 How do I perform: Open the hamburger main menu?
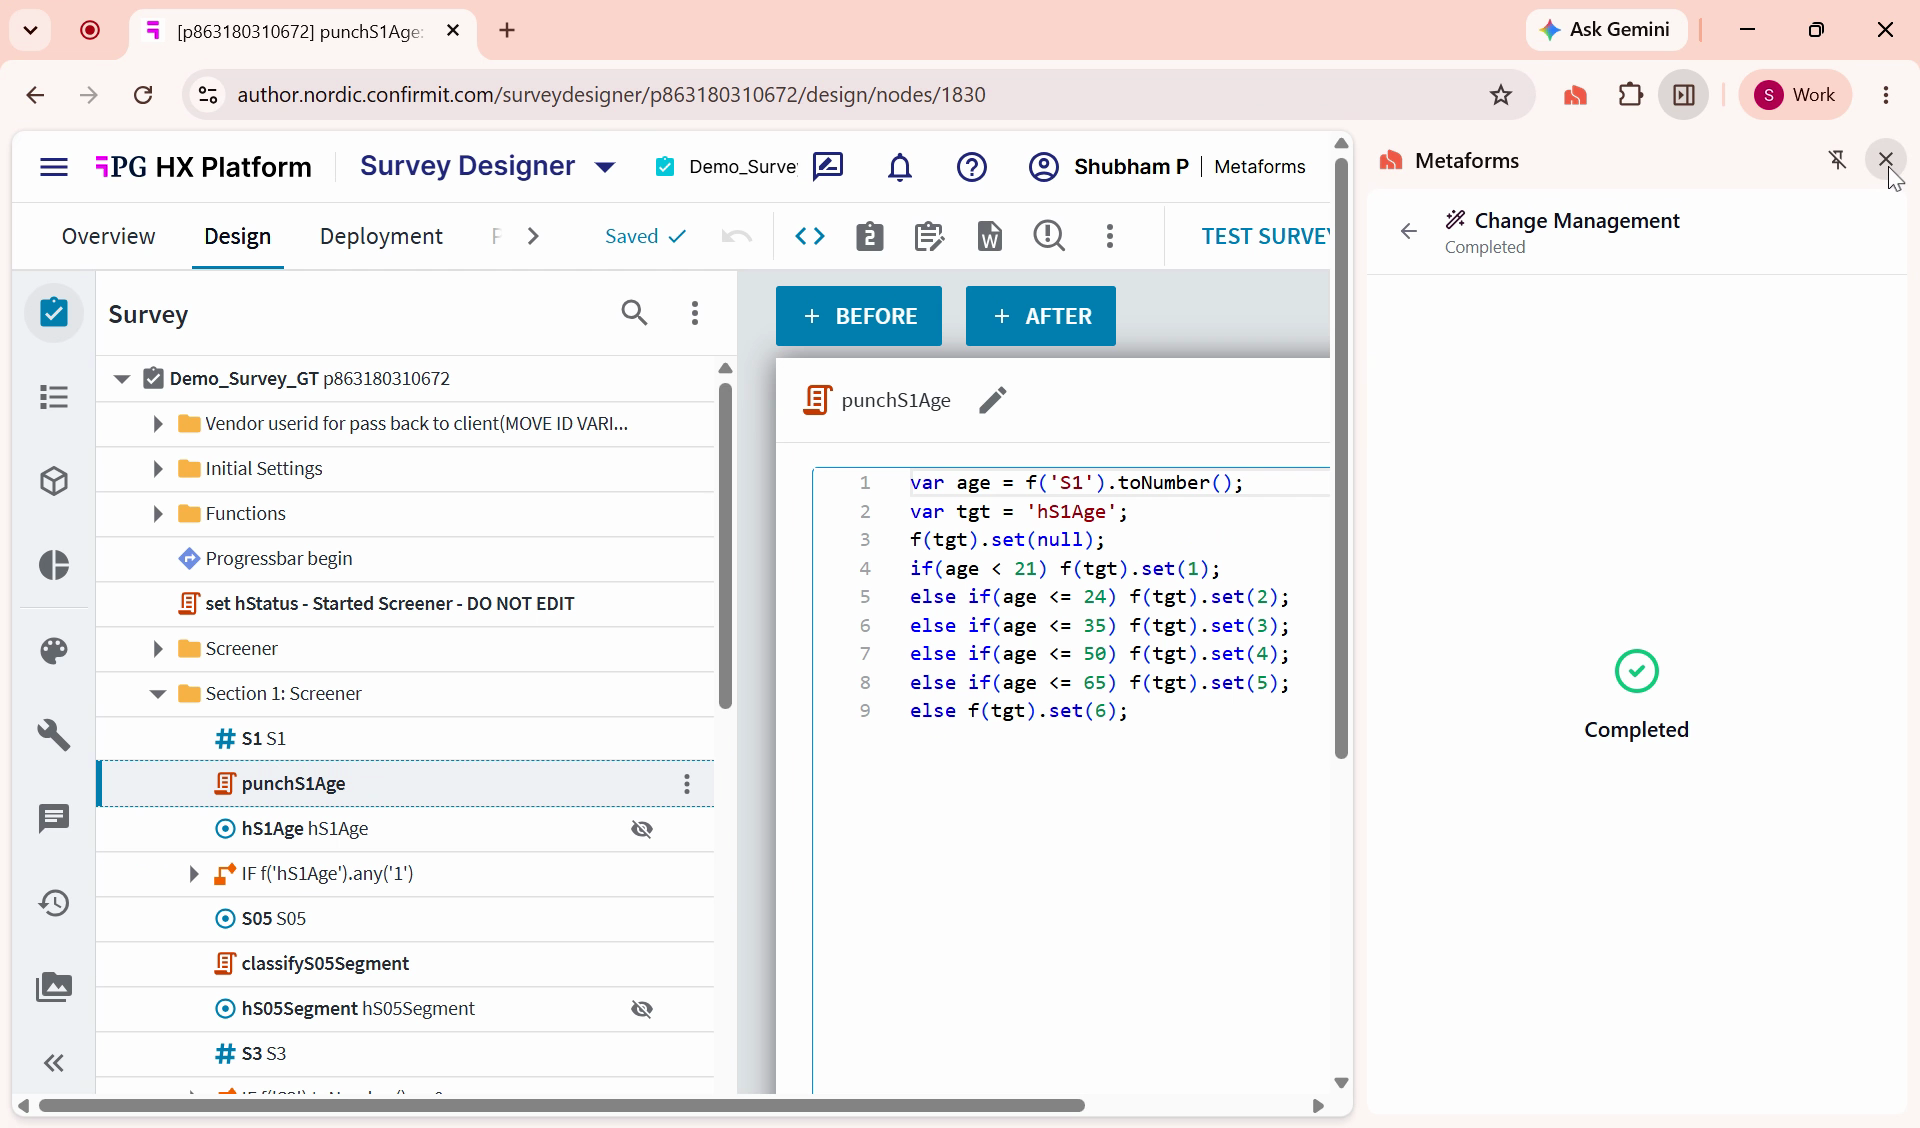point(54,167)
